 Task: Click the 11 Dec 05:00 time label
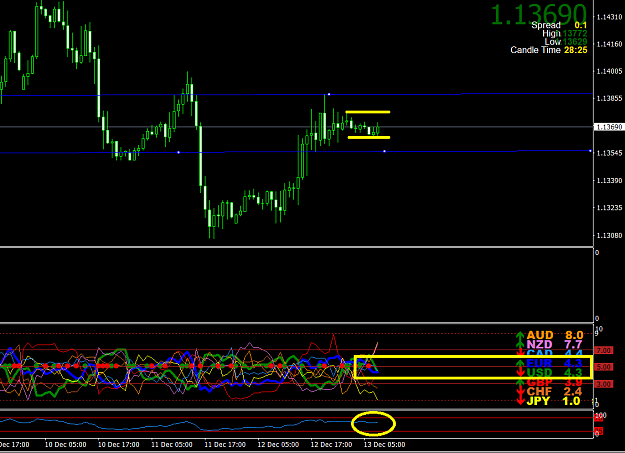tap(172, 445)
